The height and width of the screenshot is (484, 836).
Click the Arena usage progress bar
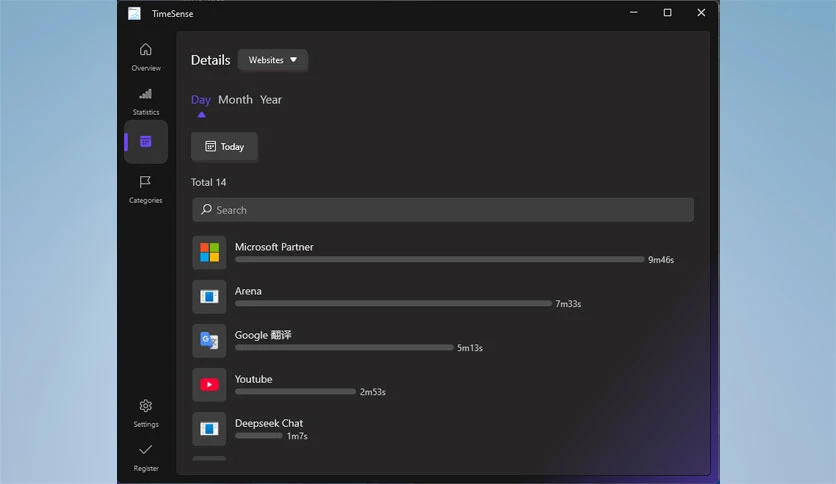[393, 303]
